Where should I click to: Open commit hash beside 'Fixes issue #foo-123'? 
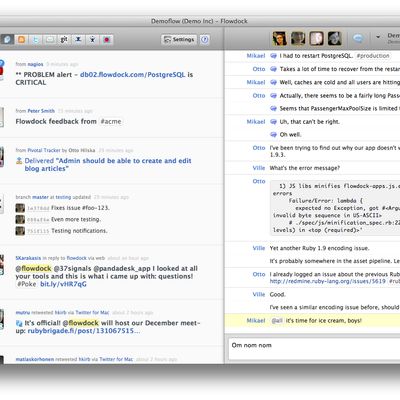(x=38, y=208)
